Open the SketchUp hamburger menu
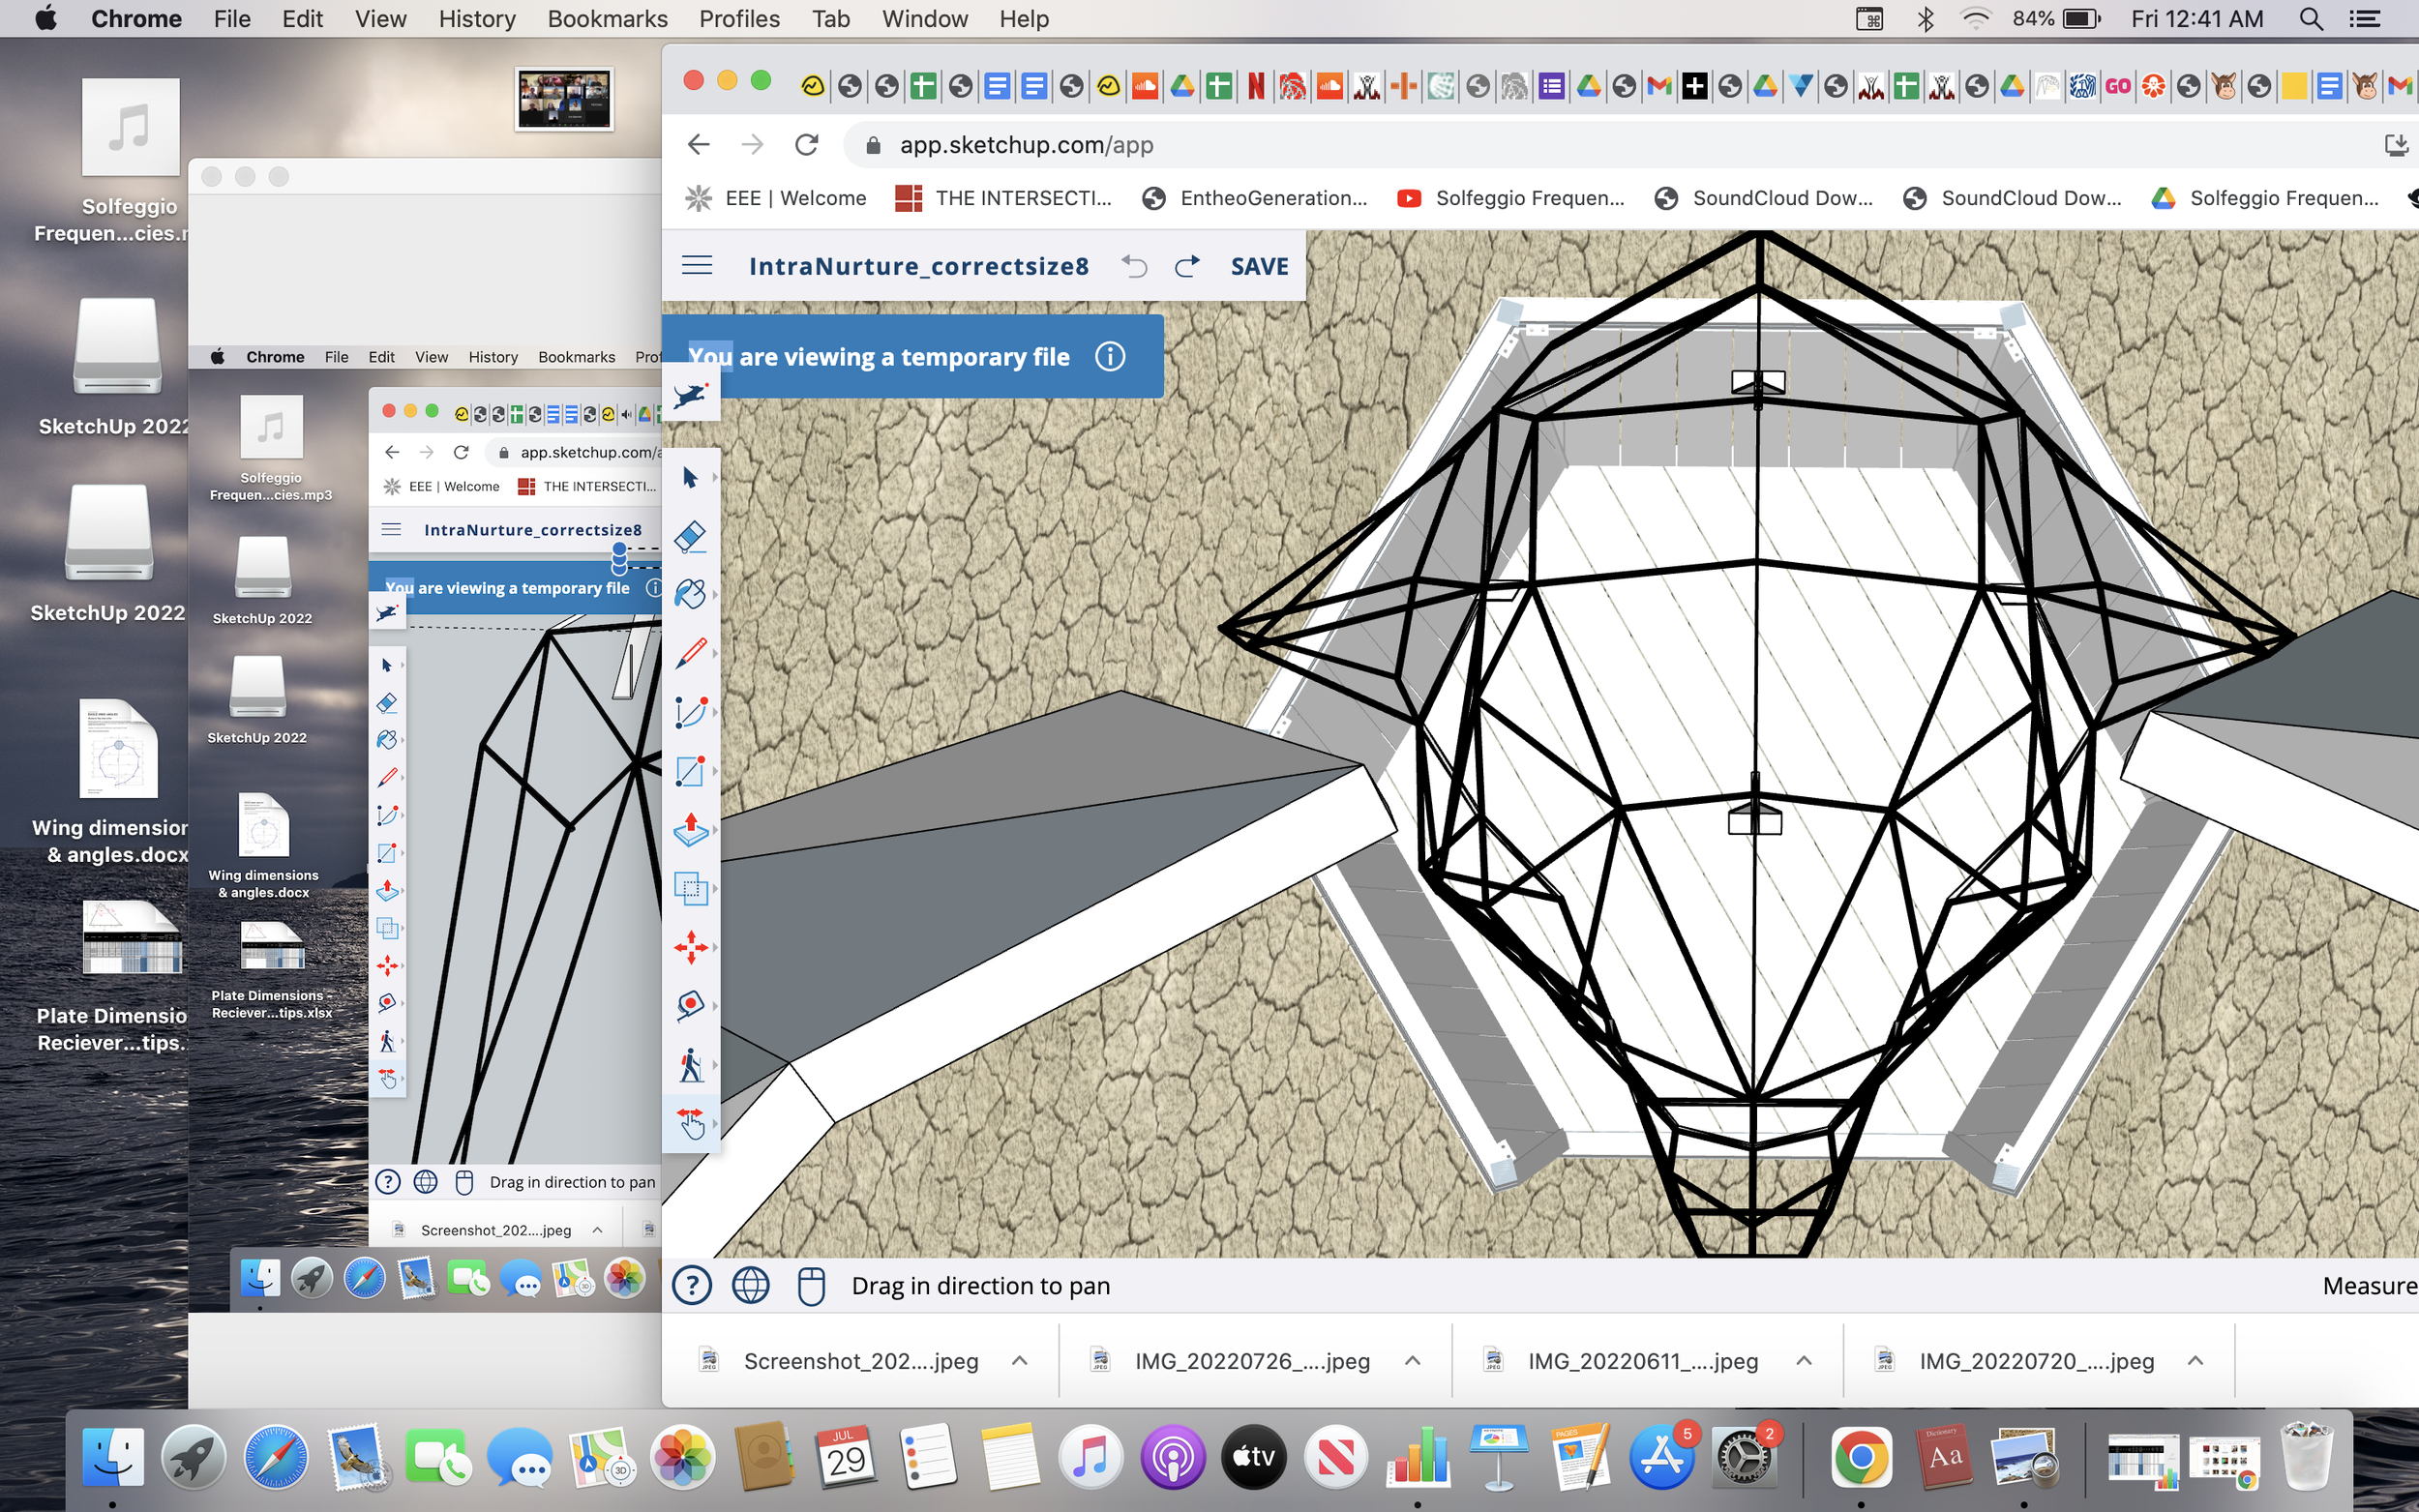The height and width of the screenshot is (1512, 2419). coord(697,266)
